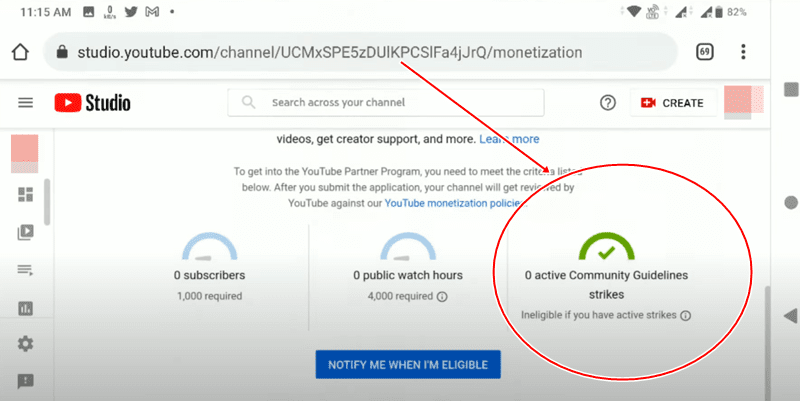
Task: Open YouTube monetization policies link
Action: [x=450, y=203]
